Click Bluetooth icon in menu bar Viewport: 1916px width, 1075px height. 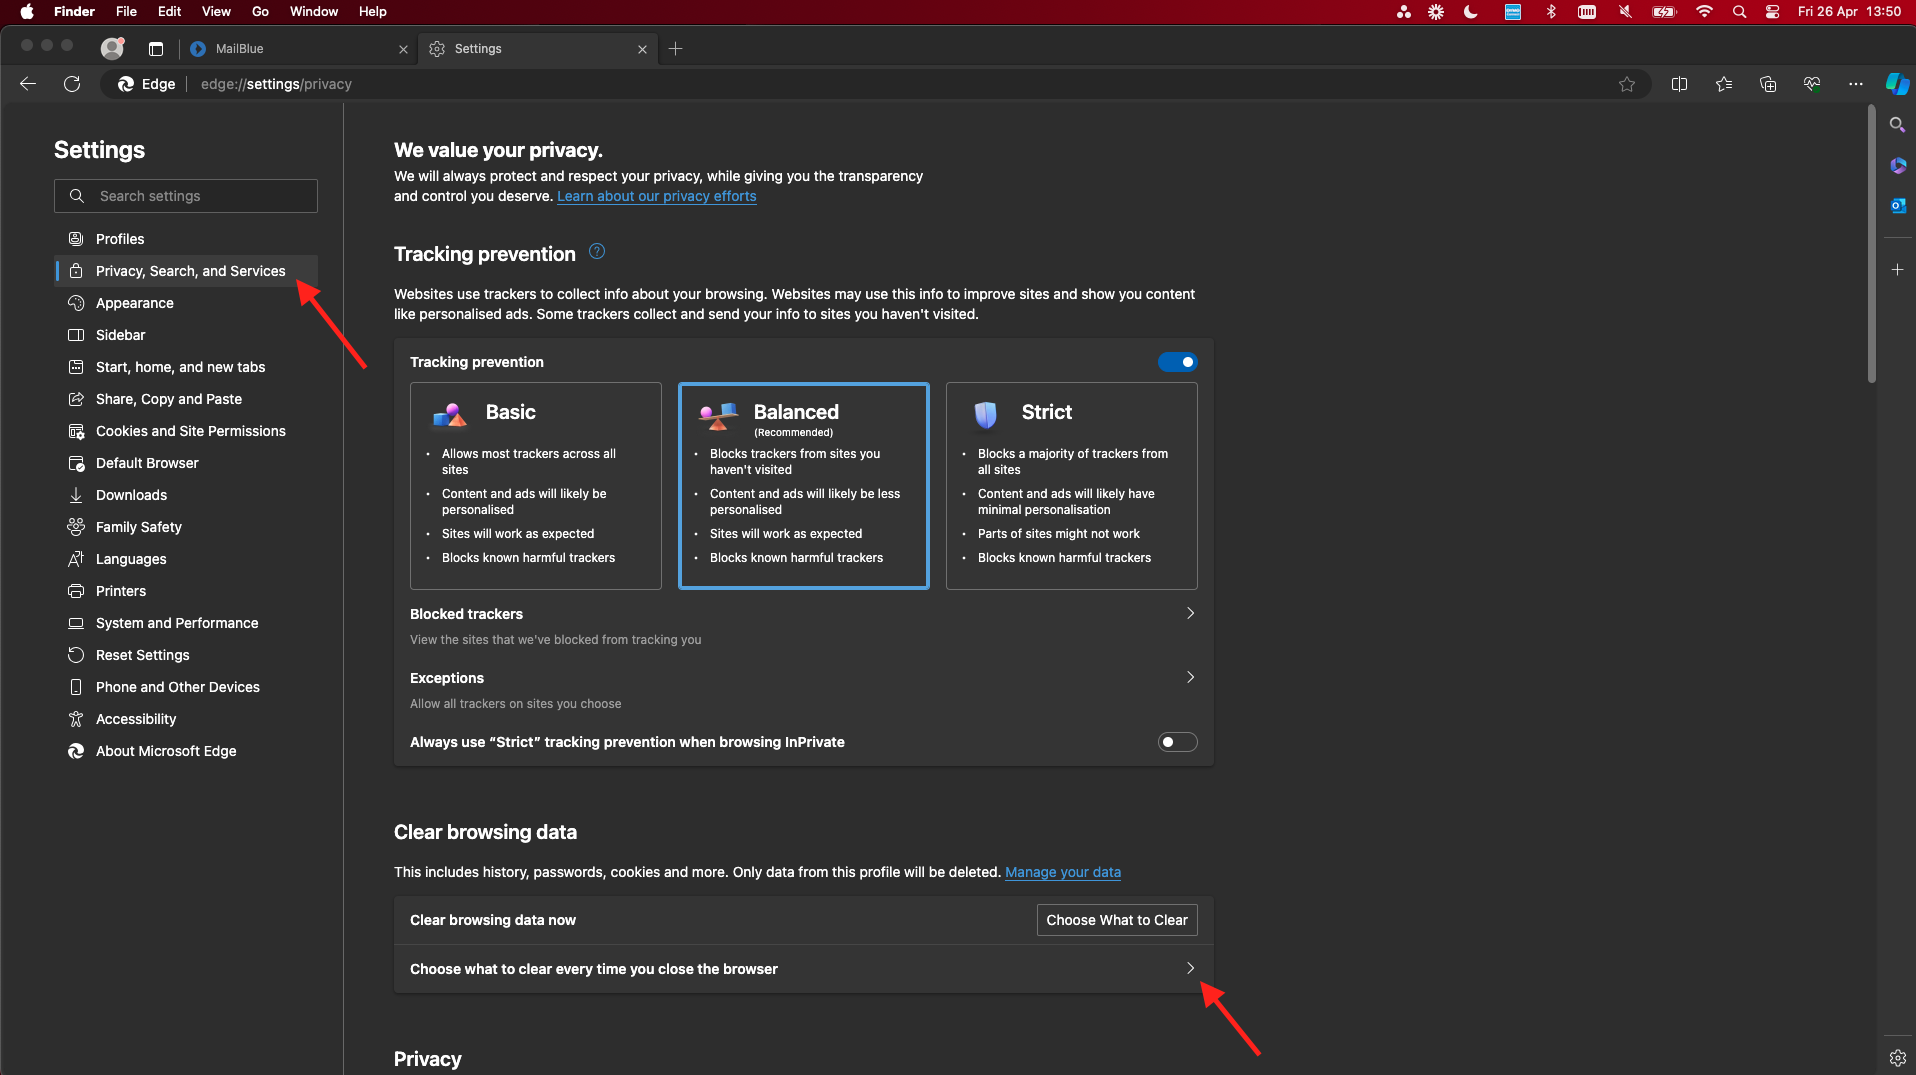pyautogui.click(x=1551, y=12)
